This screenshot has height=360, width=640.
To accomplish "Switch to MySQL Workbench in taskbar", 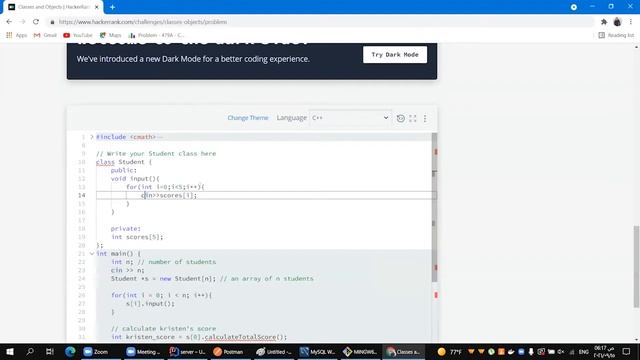I will coord(318,351).
